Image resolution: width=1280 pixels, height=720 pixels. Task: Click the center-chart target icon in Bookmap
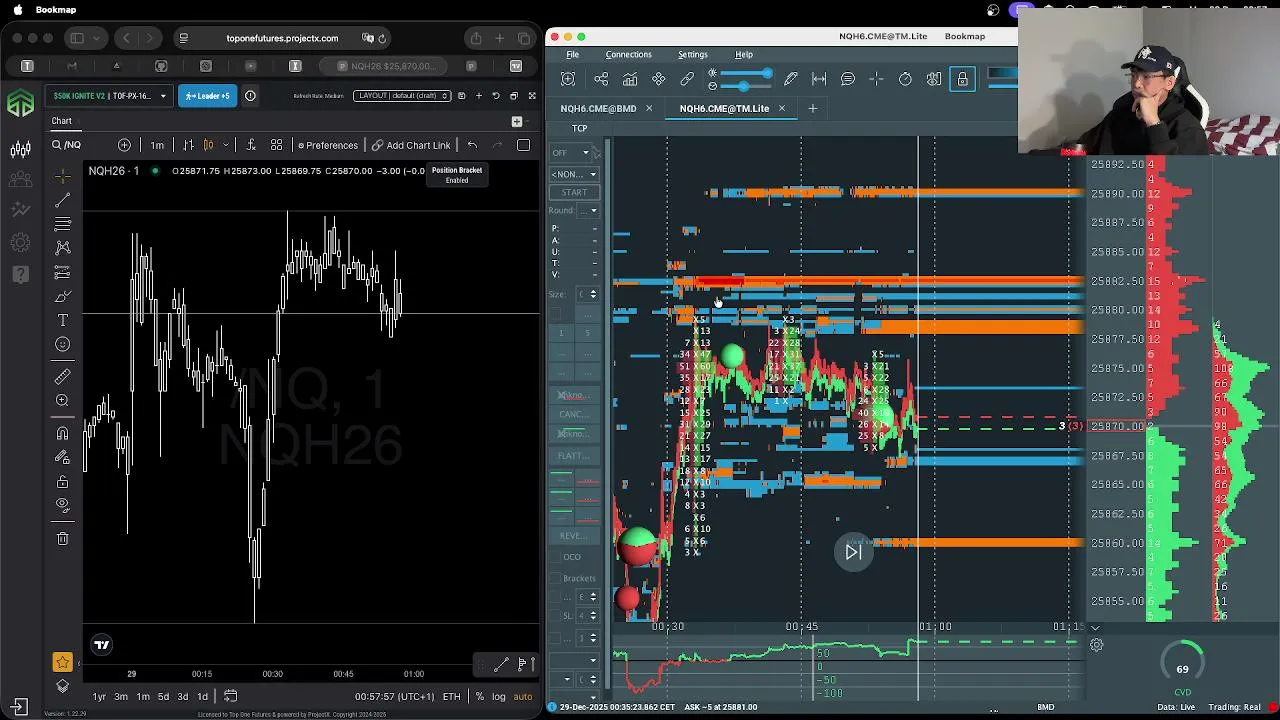568,79
